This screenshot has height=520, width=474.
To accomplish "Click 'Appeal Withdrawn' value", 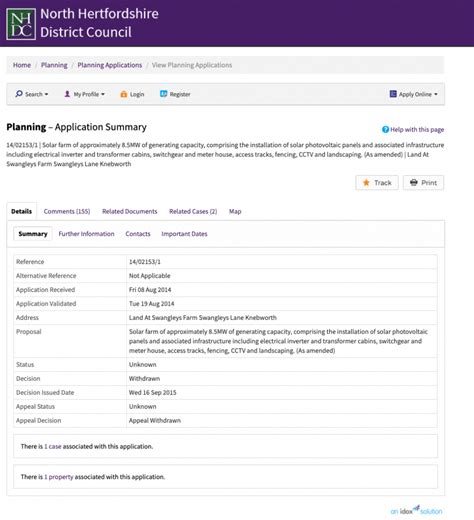I will [x=155, y=421].
